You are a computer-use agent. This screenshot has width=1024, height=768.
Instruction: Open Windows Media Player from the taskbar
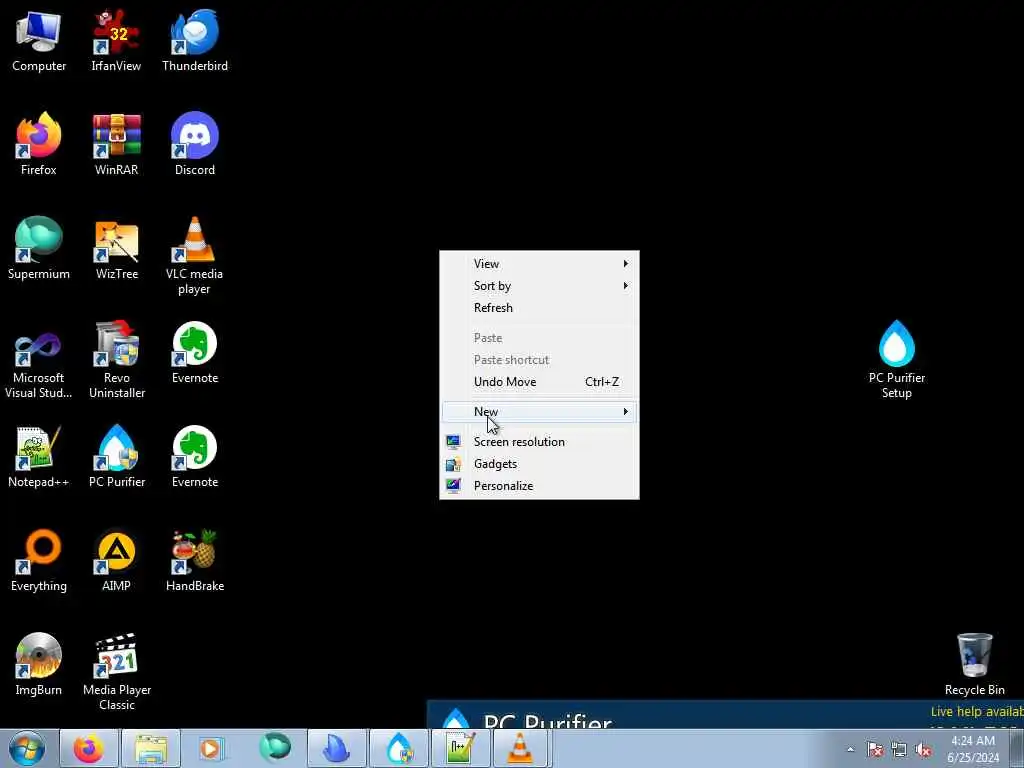click(x=212, y=748)
